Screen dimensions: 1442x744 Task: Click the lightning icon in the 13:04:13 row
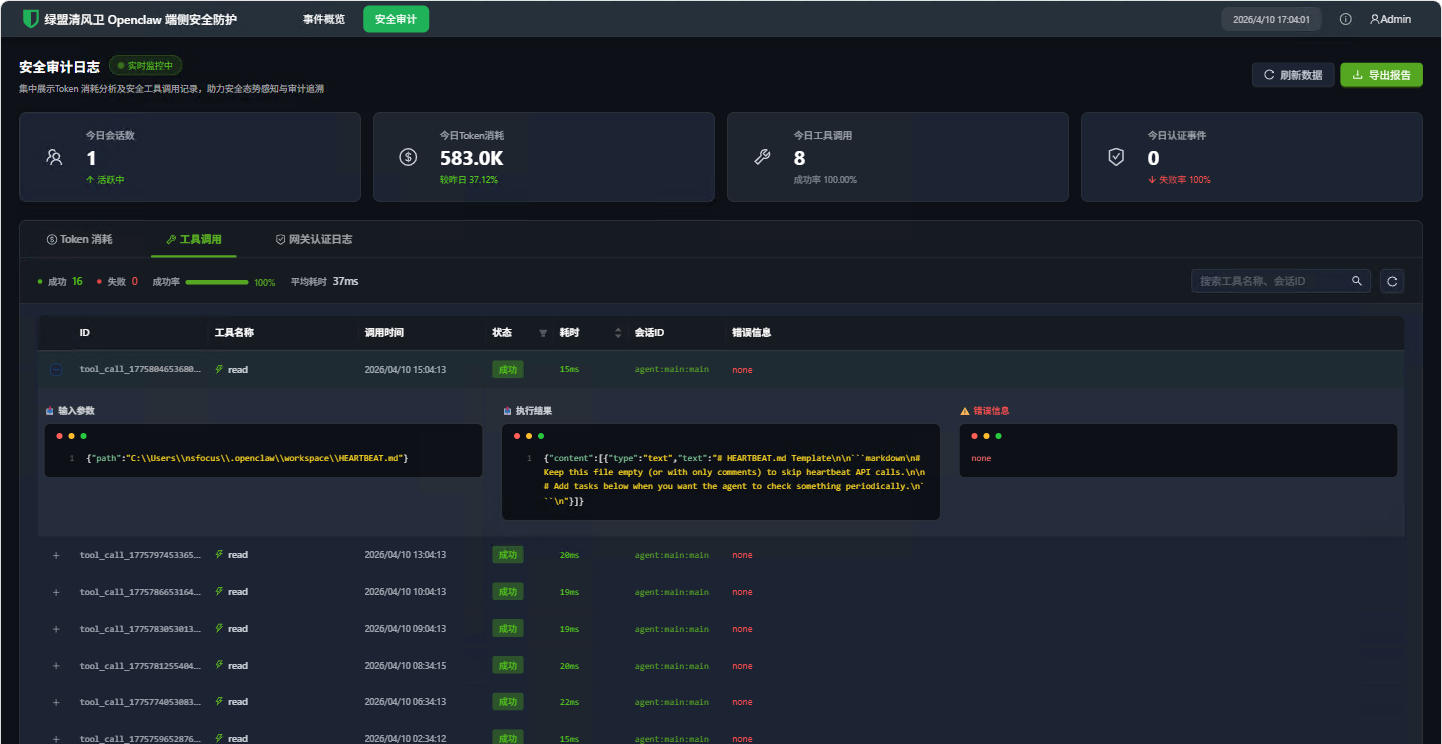point(219,554)
